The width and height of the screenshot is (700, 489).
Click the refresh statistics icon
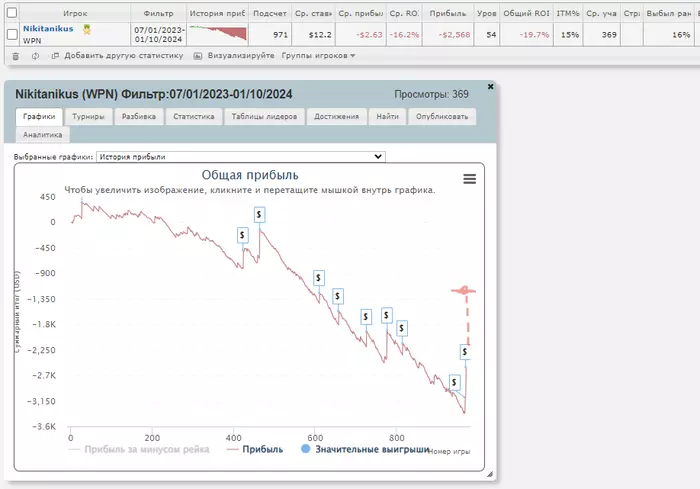[35, 56]
